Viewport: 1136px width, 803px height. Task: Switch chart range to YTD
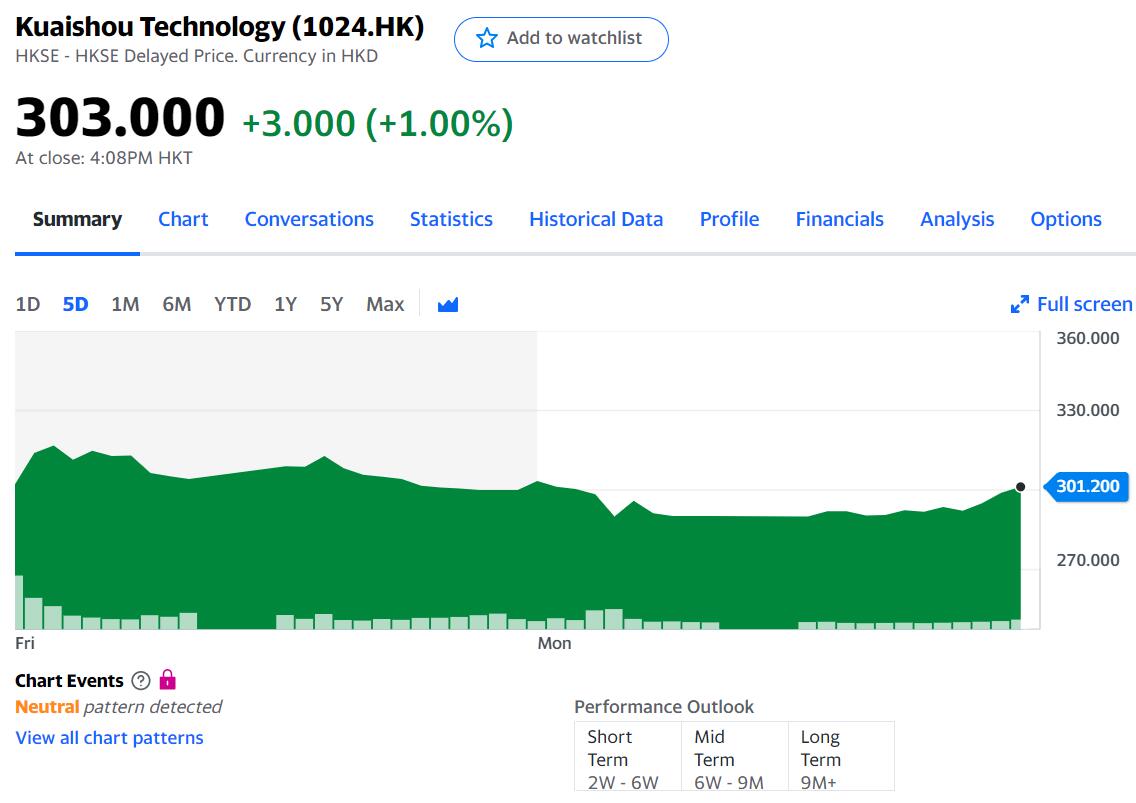click(x=232, y=304)
